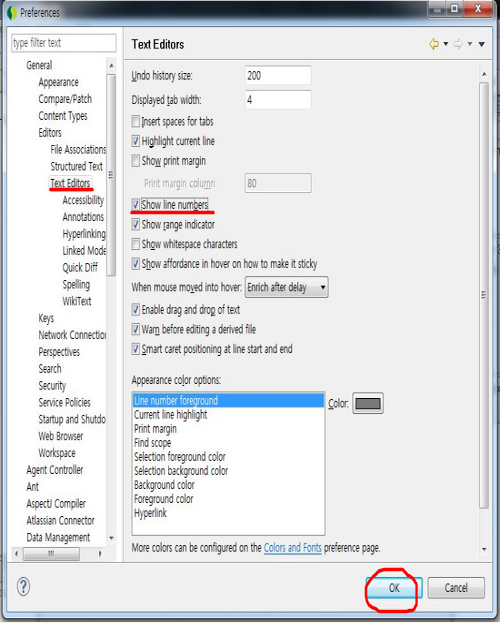500x623 pixels.
Task: Select AspectJ Compiler tree node
Action: point(56,504)
